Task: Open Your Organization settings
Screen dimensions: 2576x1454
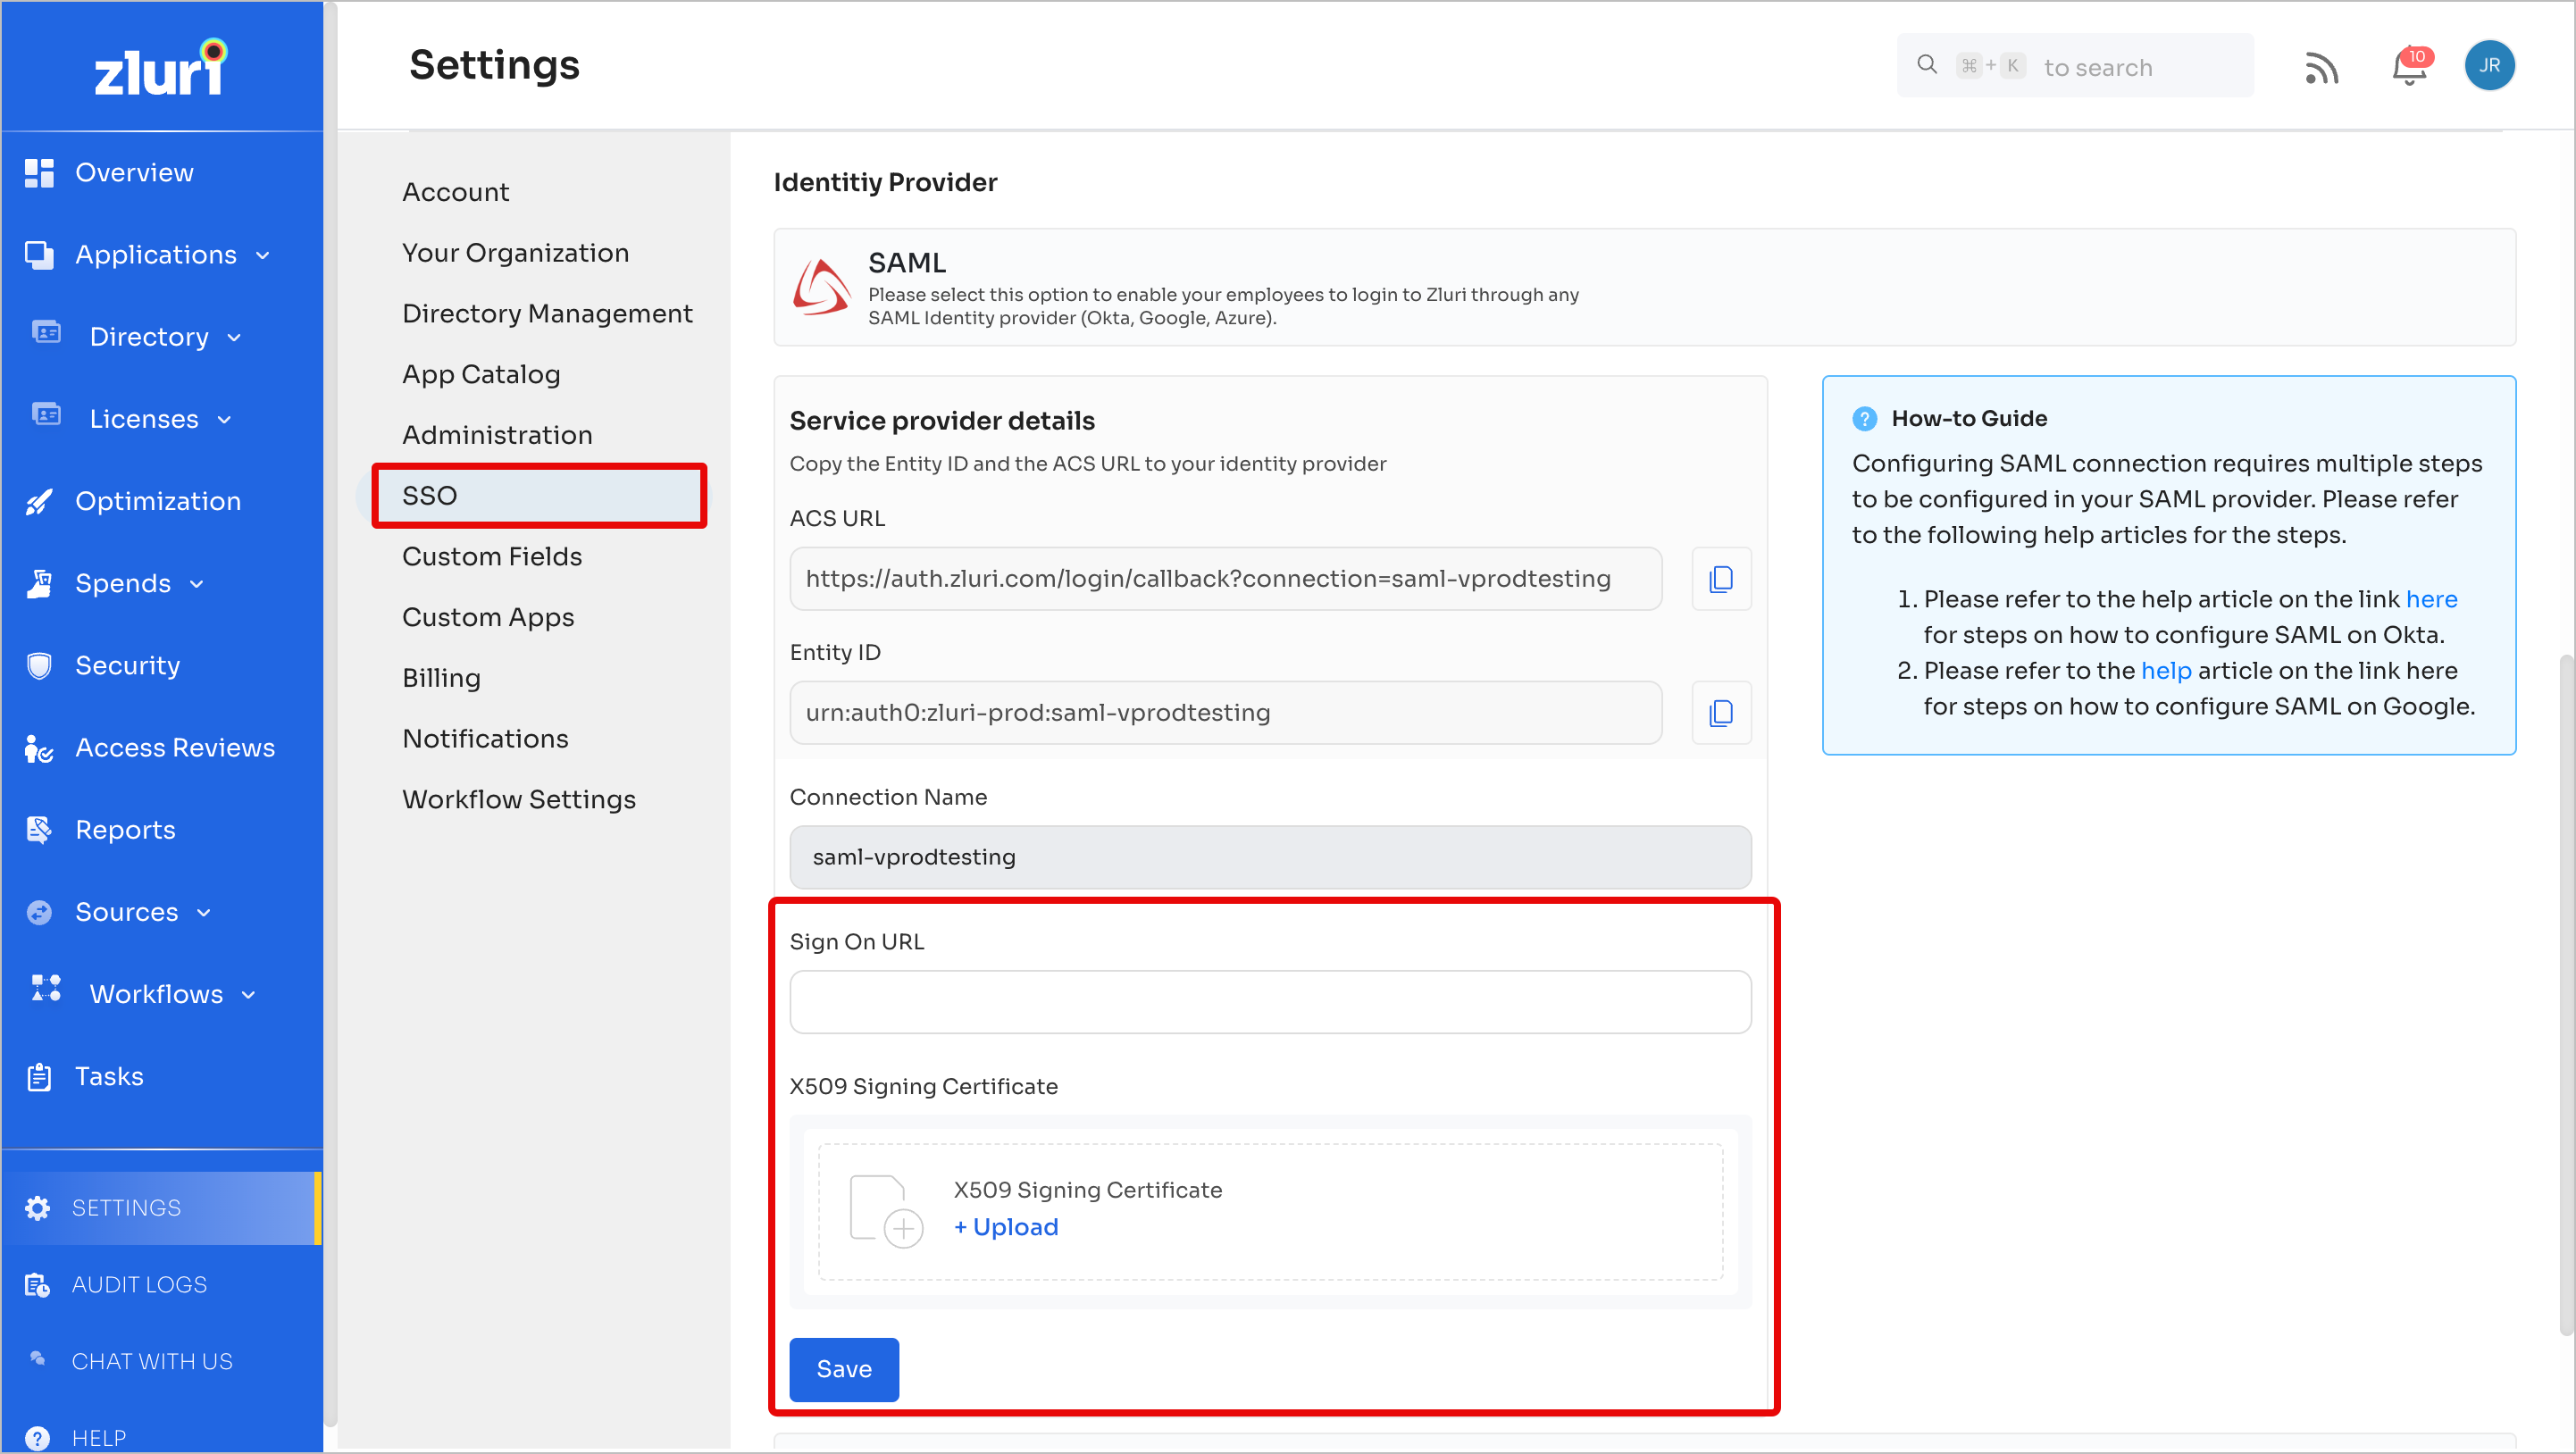Action: (x=515, y=253)
